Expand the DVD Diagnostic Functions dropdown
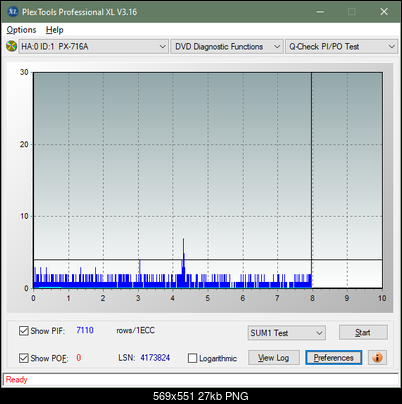This screenshot has width=402, height=404. click(x=227, y=47)
